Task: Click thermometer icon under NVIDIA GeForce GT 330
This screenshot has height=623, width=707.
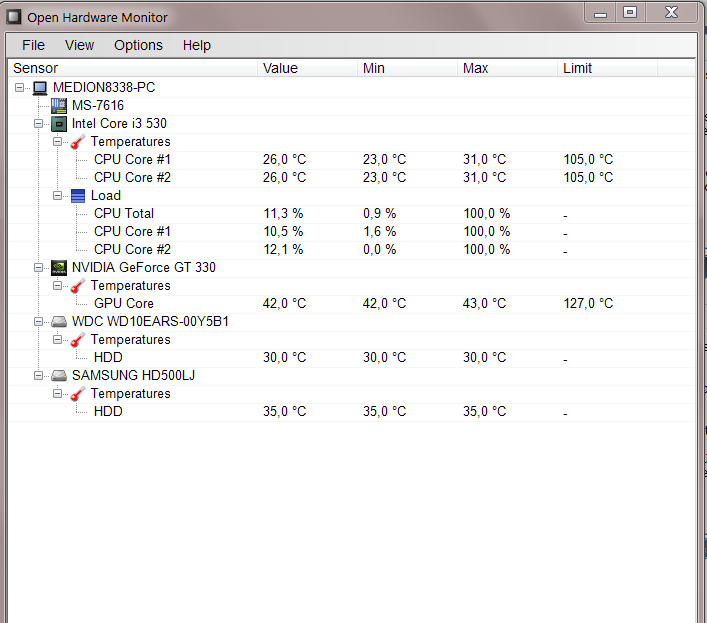Action: 78,286
